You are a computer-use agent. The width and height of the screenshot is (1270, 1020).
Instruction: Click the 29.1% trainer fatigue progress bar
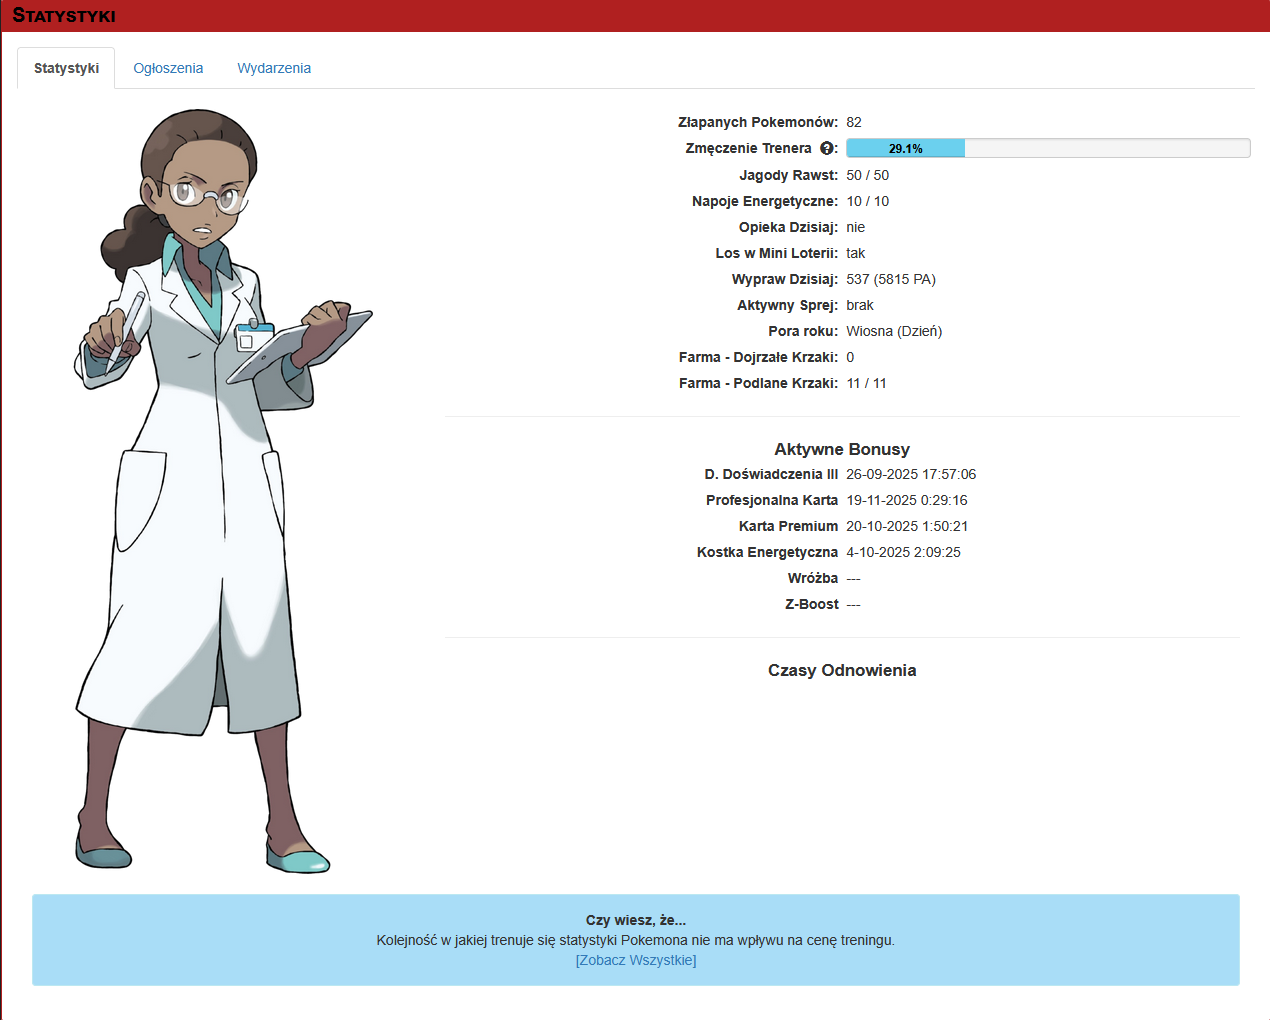click(x=1048, y=148)
